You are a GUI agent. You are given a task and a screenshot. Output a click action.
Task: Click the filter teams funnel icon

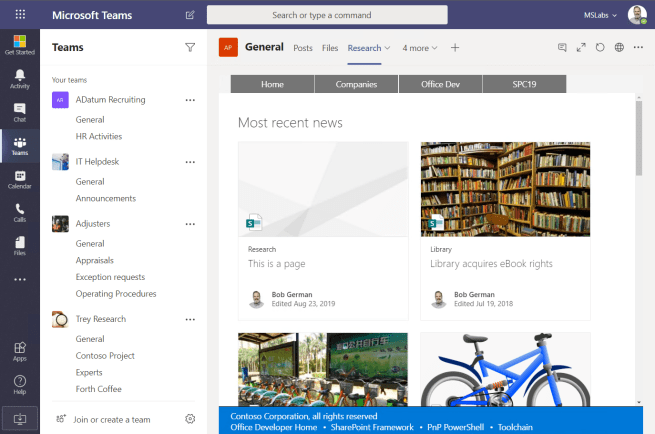[x=190, y=47]
